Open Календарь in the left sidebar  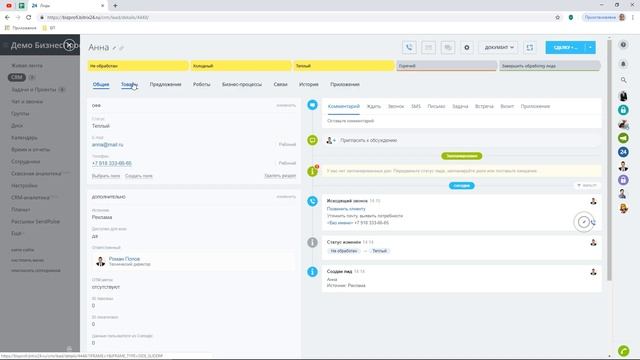click(x=24, y=138)
